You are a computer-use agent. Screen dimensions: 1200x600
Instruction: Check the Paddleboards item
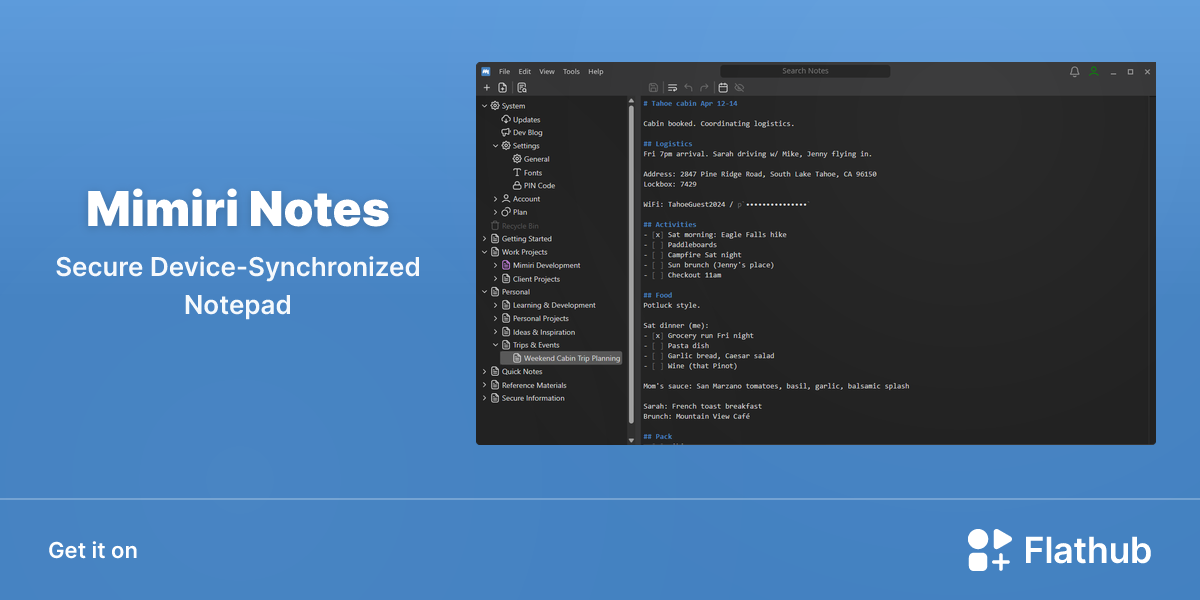pyautogui.click(x=657, y=245)
